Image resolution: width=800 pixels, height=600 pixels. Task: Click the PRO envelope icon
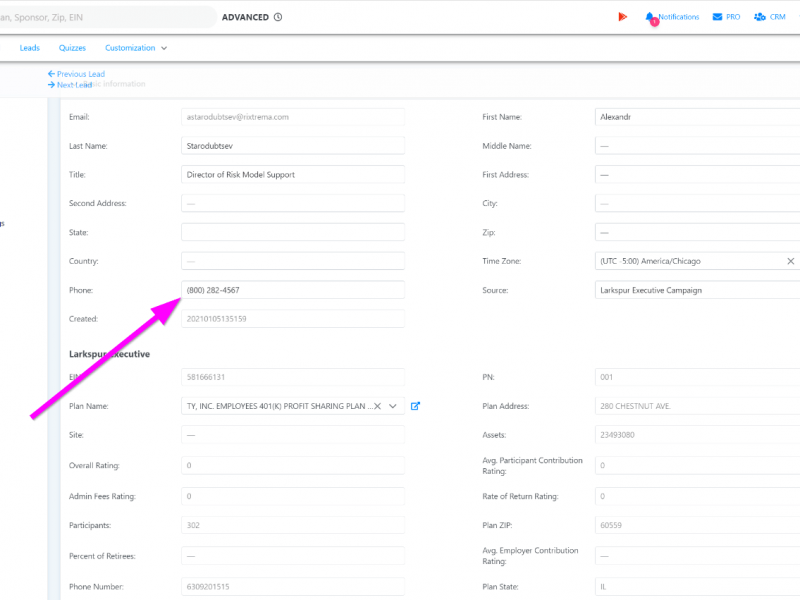coord(718,17)
